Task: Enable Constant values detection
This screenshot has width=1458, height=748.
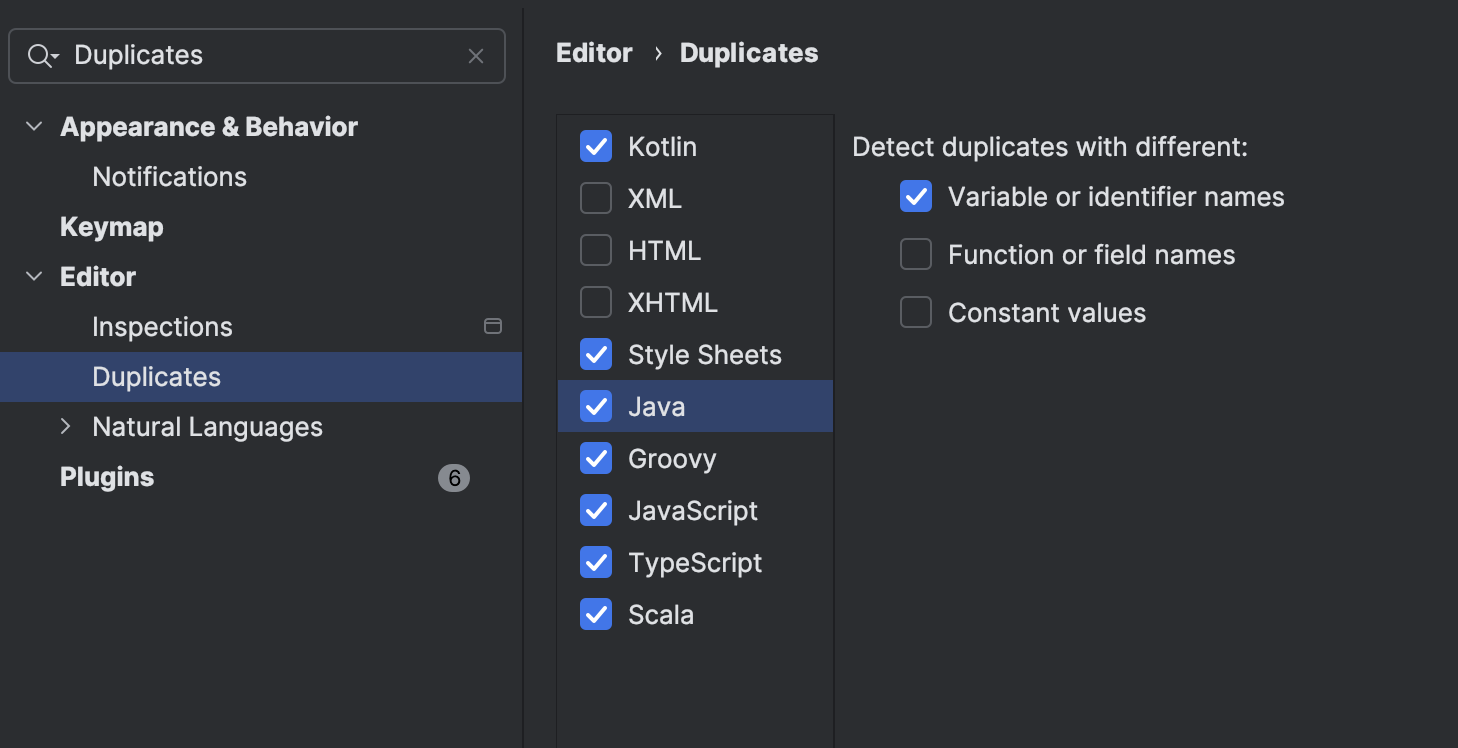Action: pyautogui.click(x=915, y=312)
